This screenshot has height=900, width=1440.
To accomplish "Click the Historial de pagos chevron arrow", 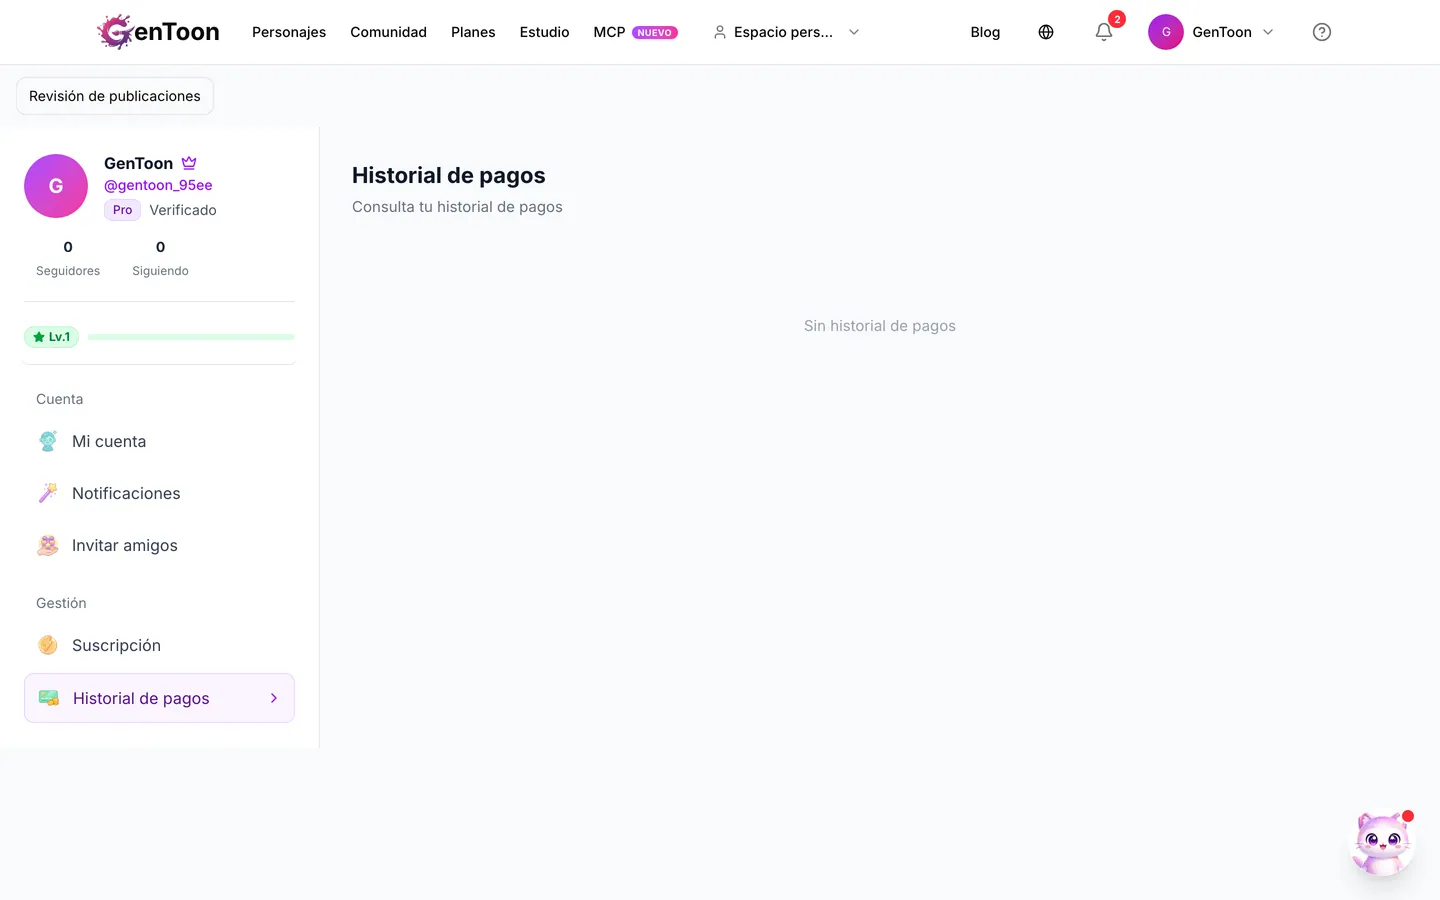I will point(274,698).
